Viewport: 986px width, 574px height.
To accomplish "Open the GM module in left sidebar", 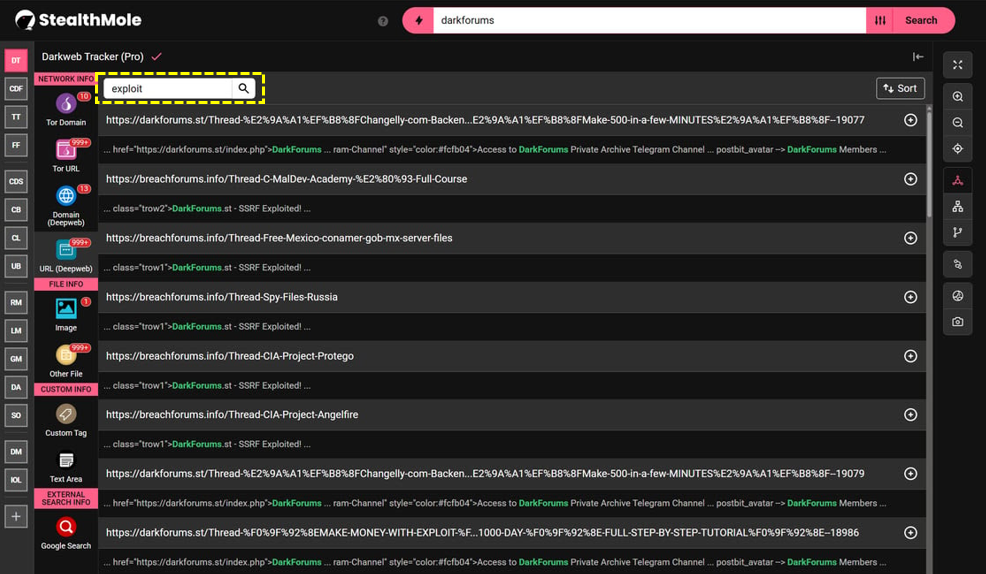I will (x=16, y=359).
